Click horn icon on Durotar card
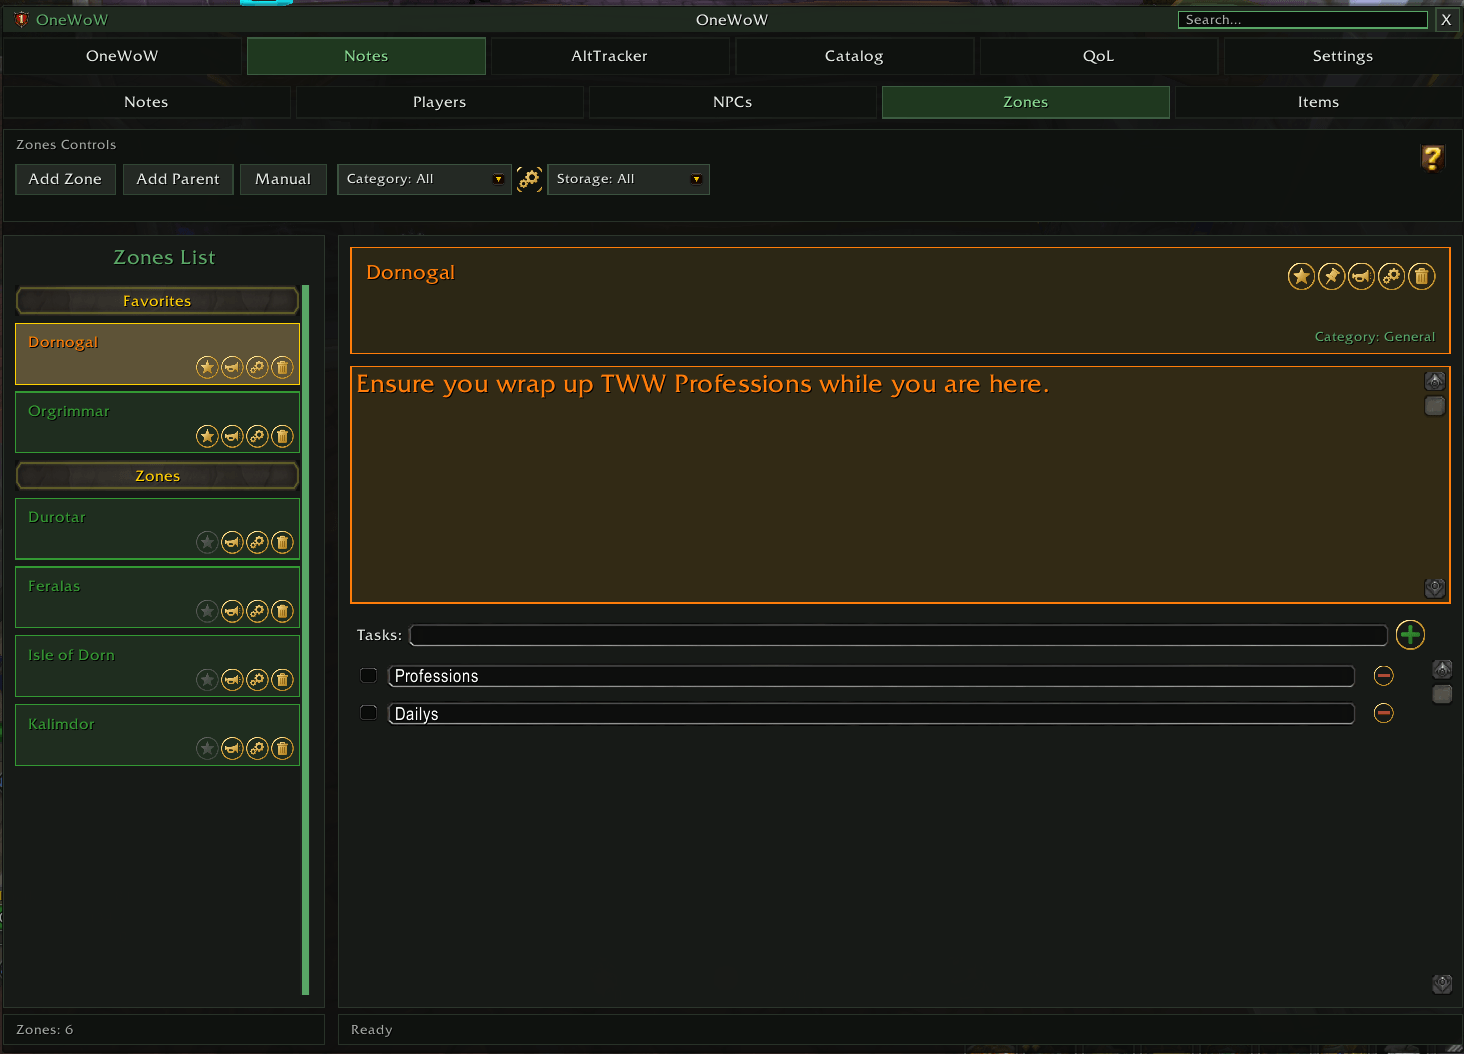Viewport: 1464px width, 1054px height. pyautogui.click(x=232, y=542)
